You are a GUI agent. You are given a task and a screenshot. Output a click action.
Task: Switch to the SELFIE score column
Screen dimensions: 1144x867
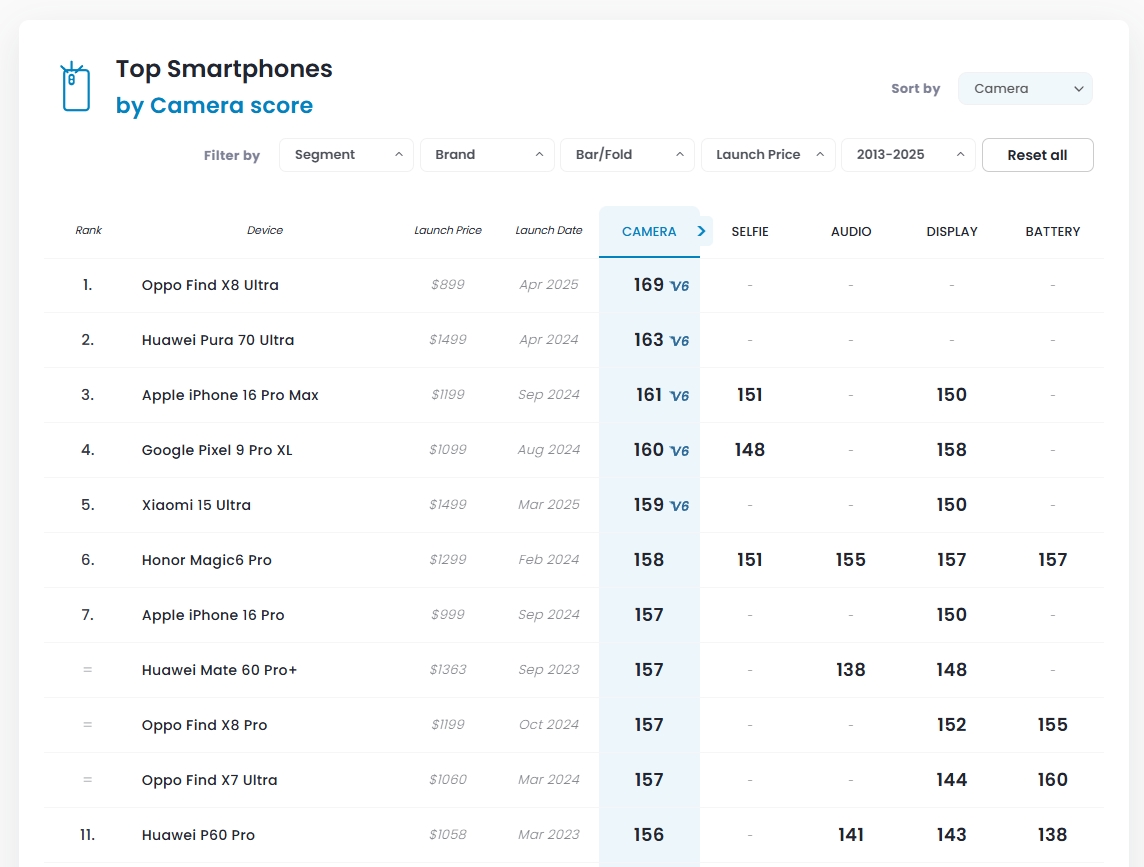pos(750,231)
